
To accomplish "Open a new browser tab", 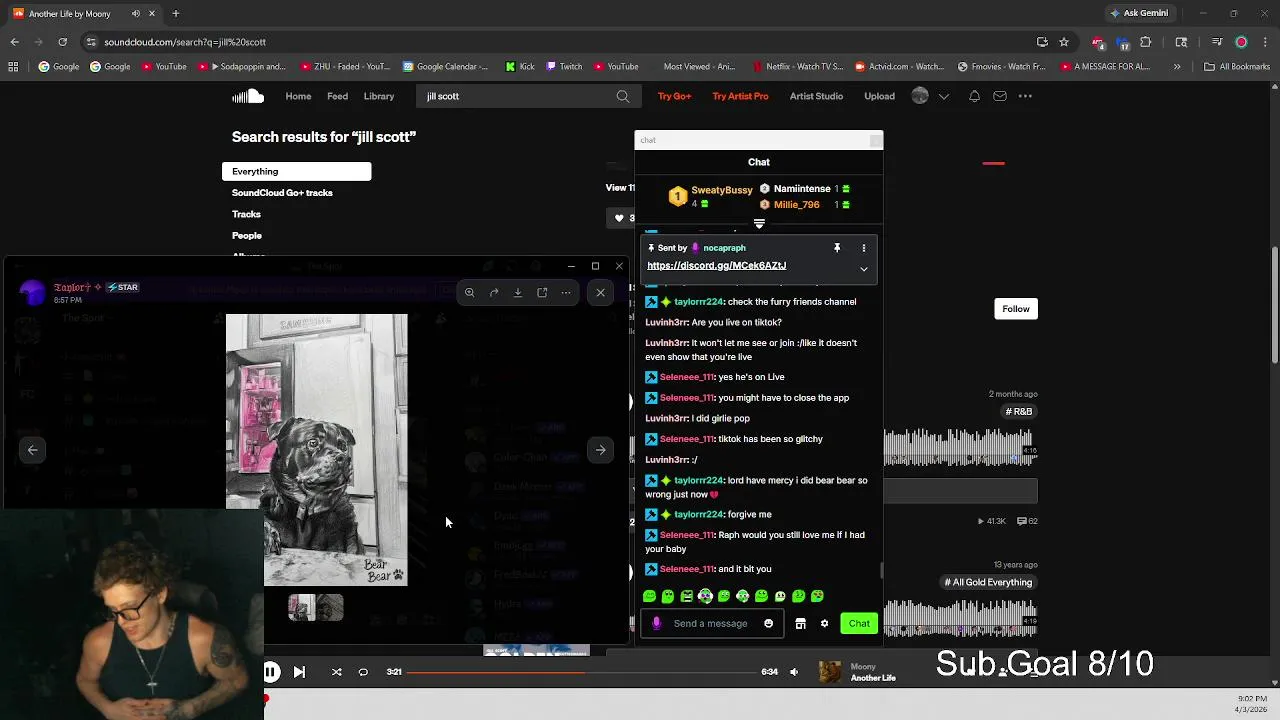I will pyautogui.click(x=175, y=14).
